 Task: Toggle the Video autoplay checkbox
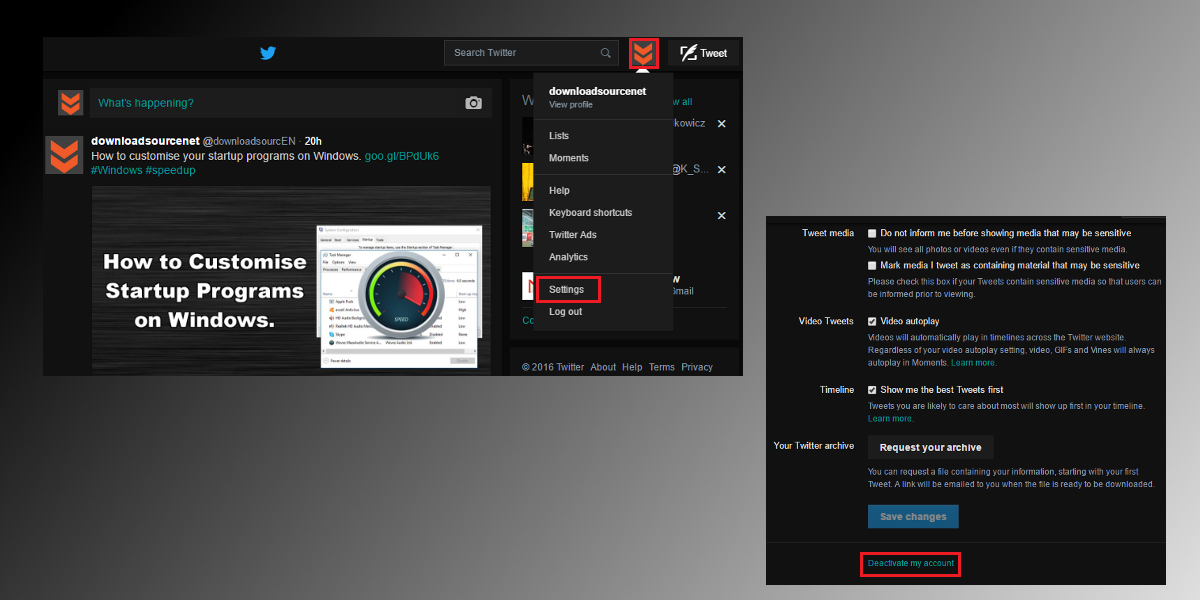pyautogui.click(x=873, y=322)
